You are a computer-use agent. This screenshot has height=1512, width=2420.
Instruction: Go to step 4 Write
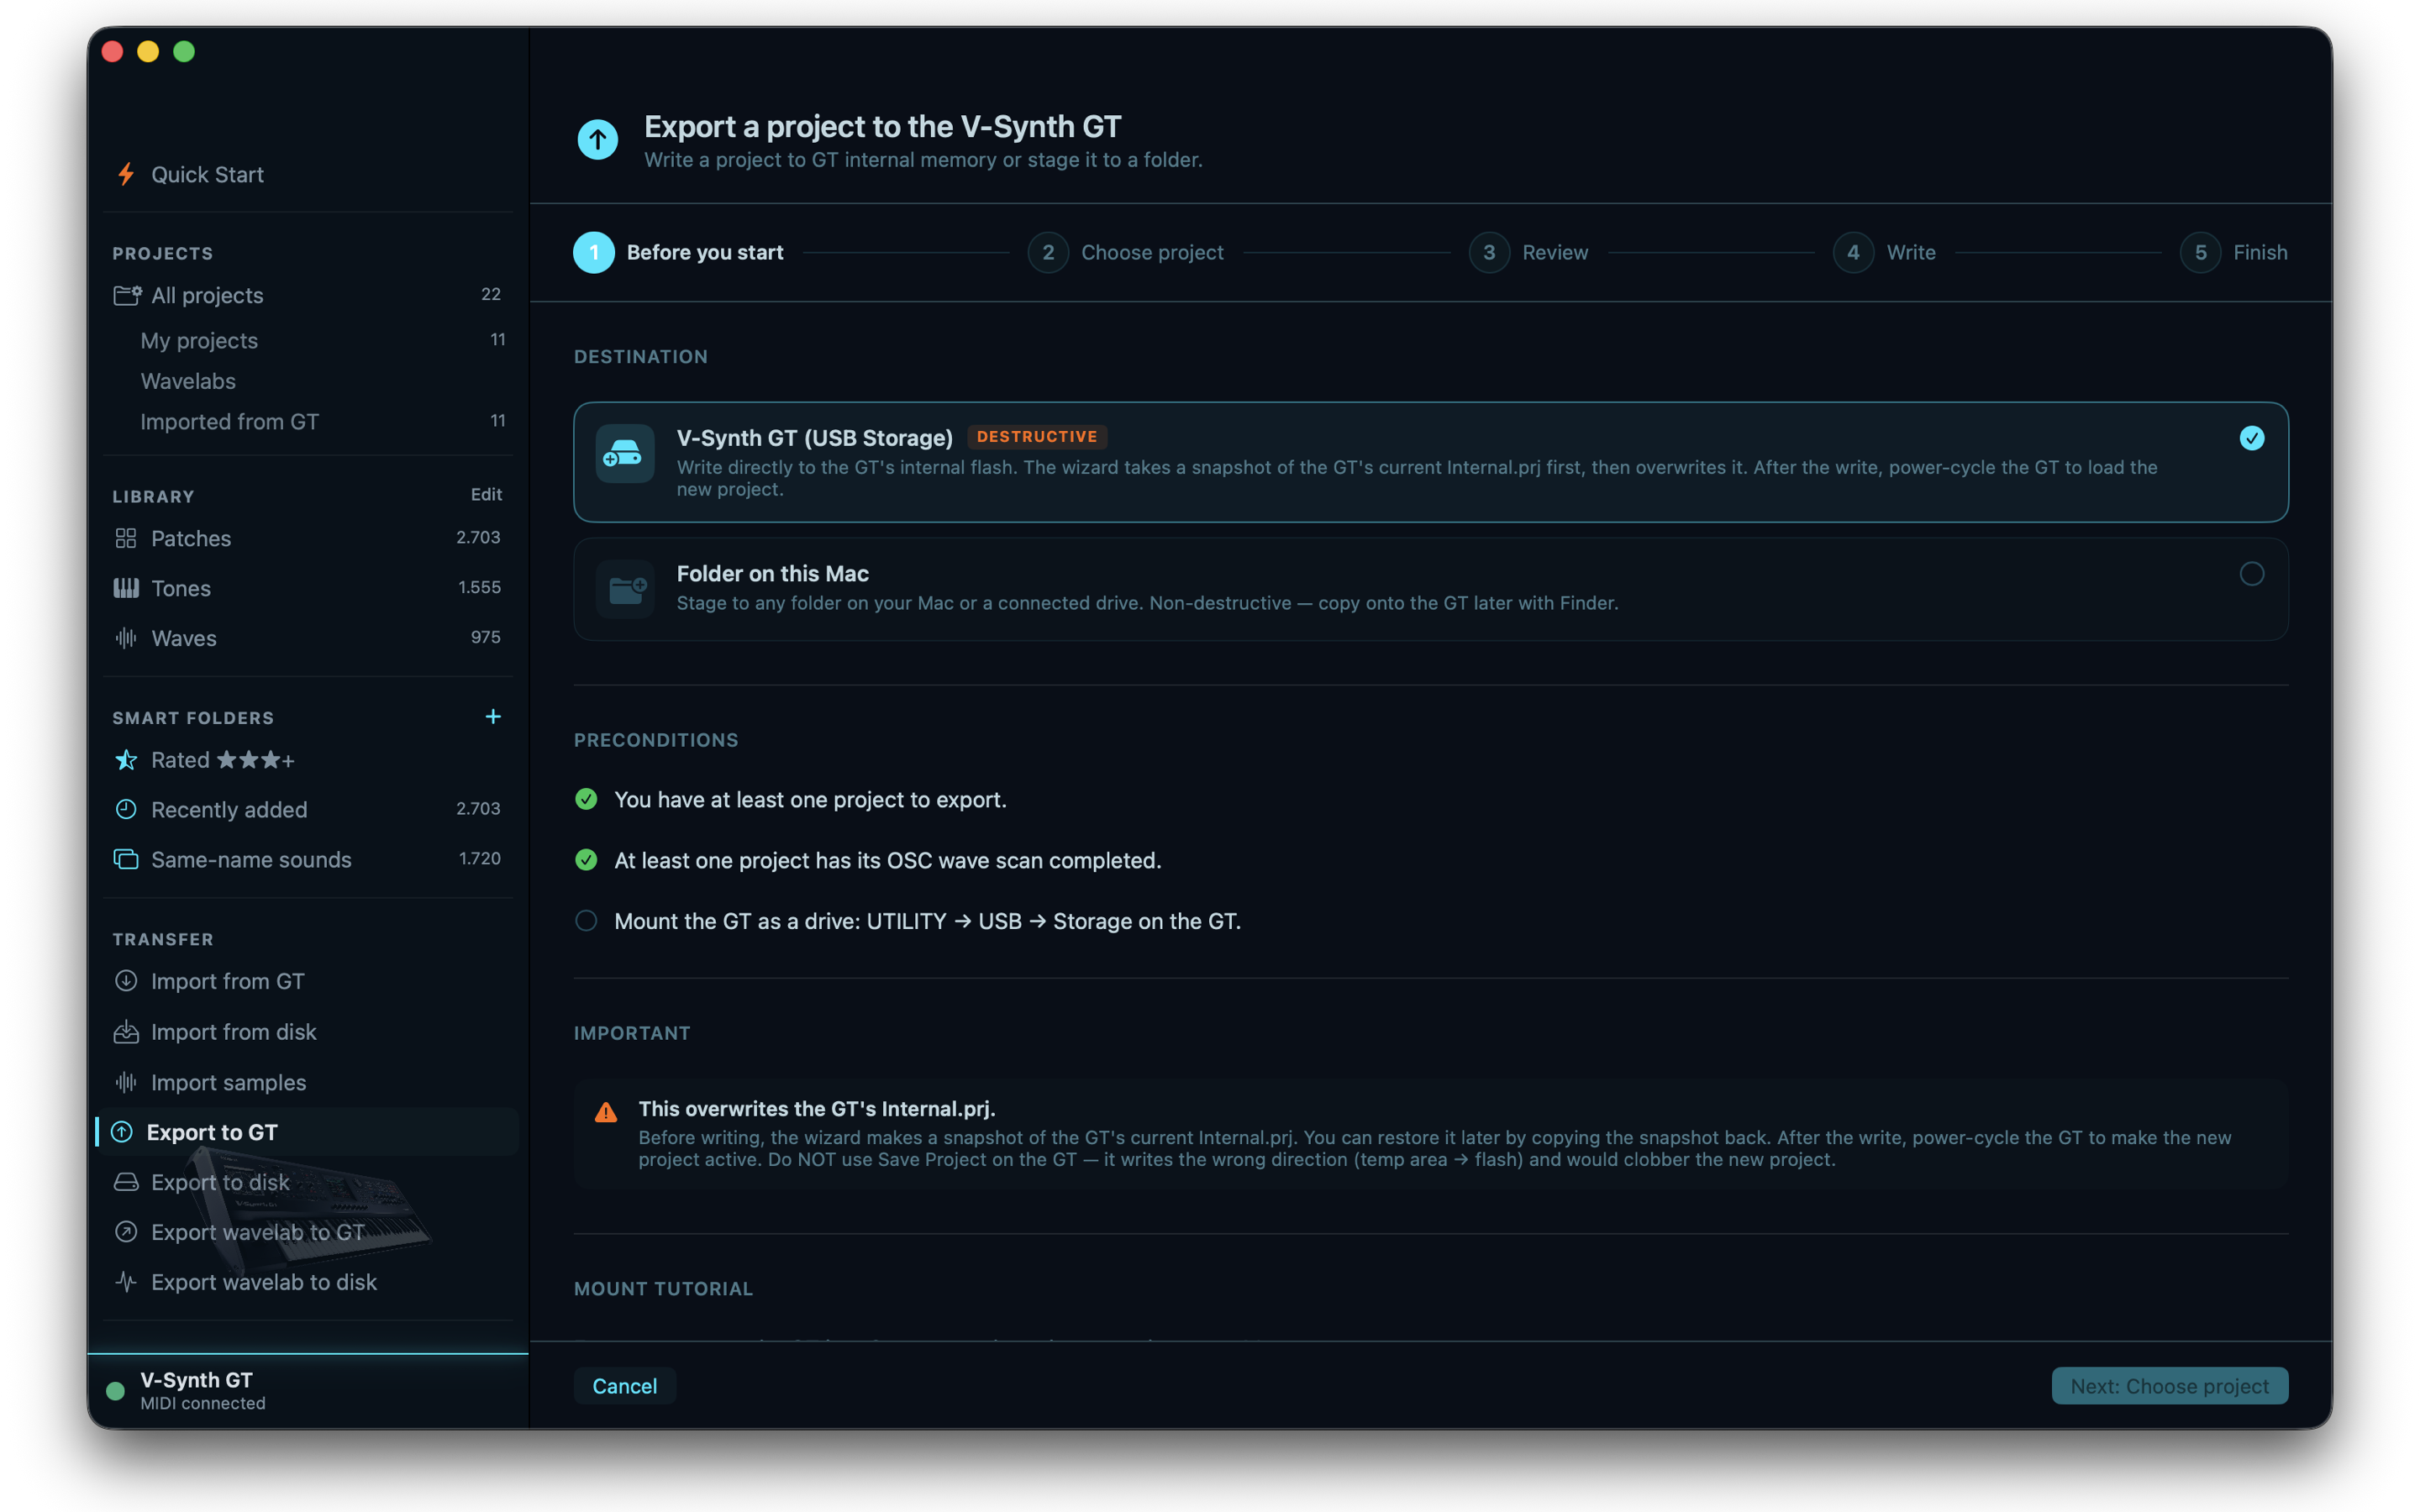tap(1885, 253)
